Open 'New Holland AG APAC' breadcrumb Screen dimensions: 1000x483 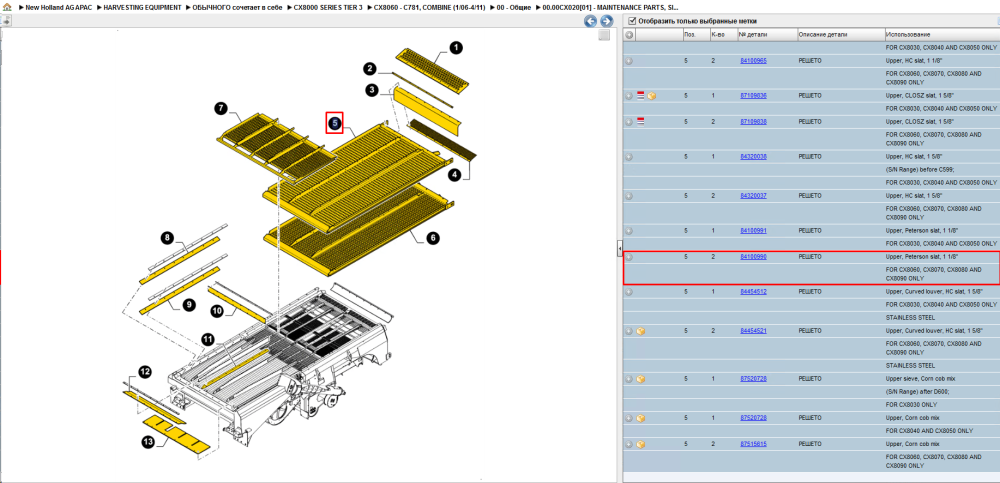[57, 7]
